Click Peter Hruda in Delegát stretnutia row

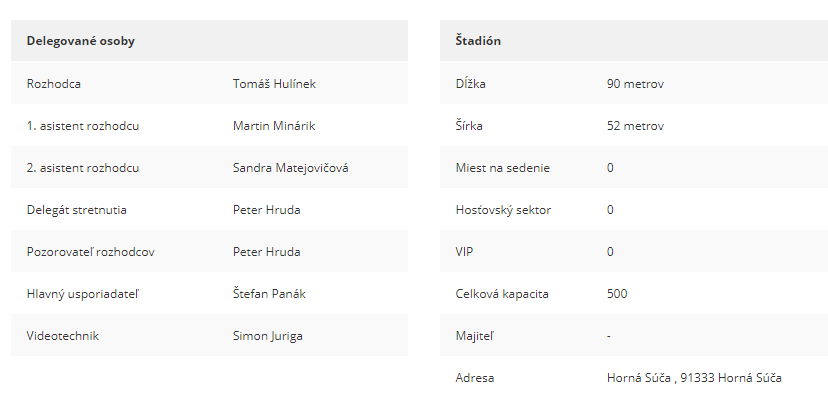[266, 210]
